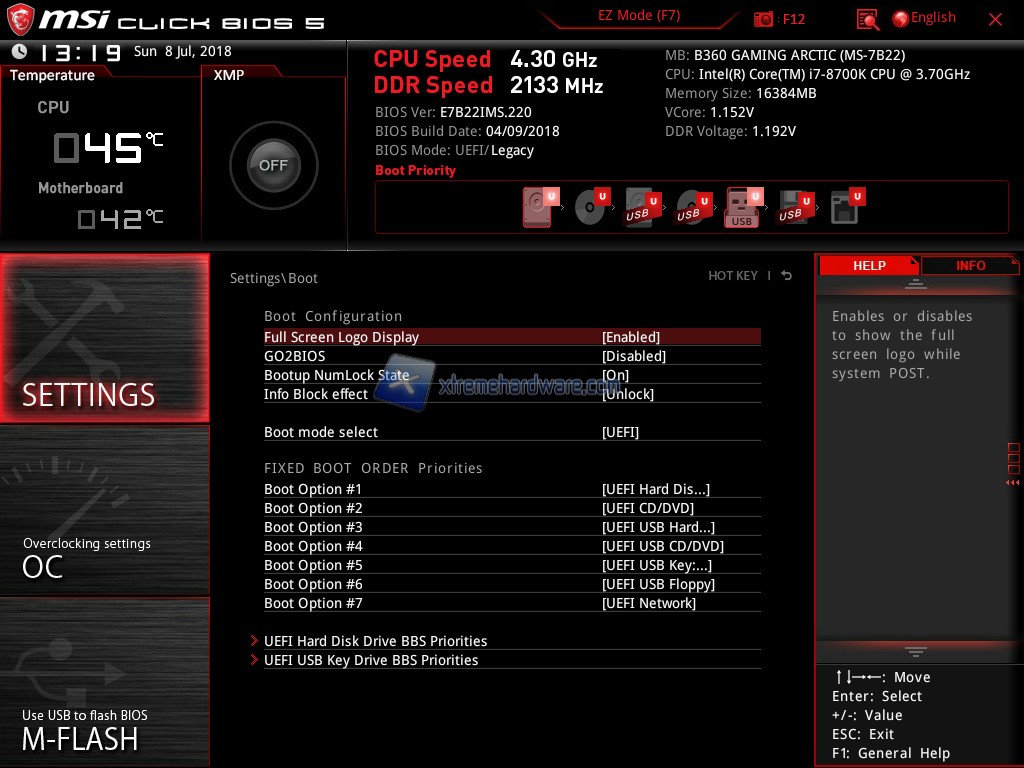Open the OC overclocking settings section
This screenshot has width=1024, height=768.
coord(105,556)
